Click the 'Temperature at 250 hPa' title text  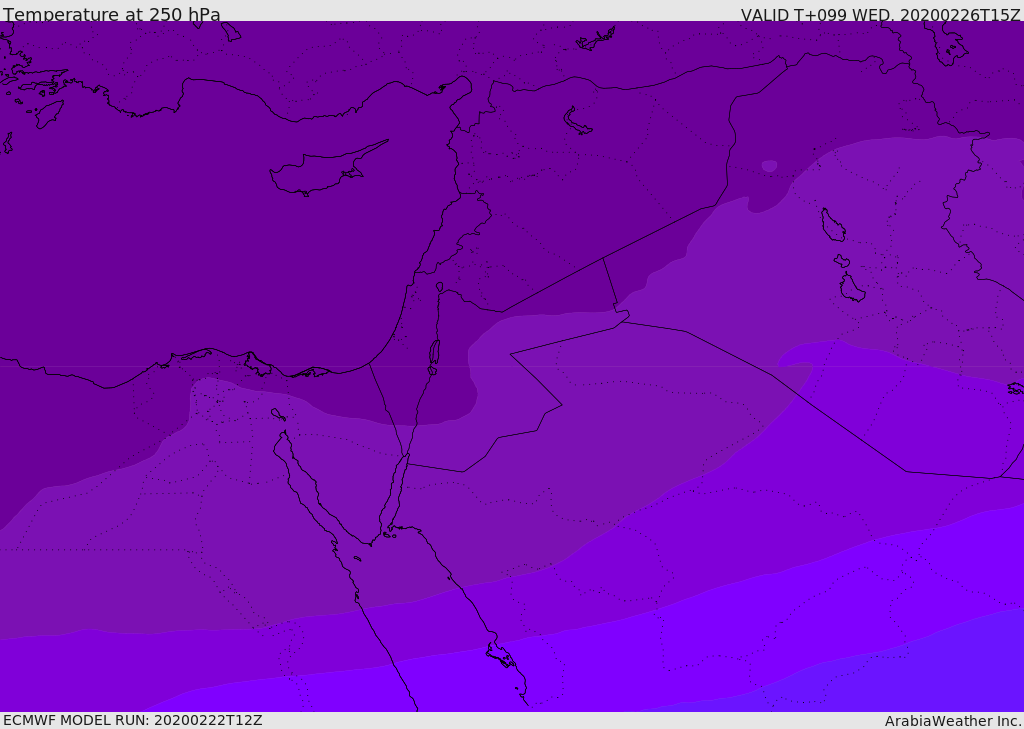(x=112, y=14)
